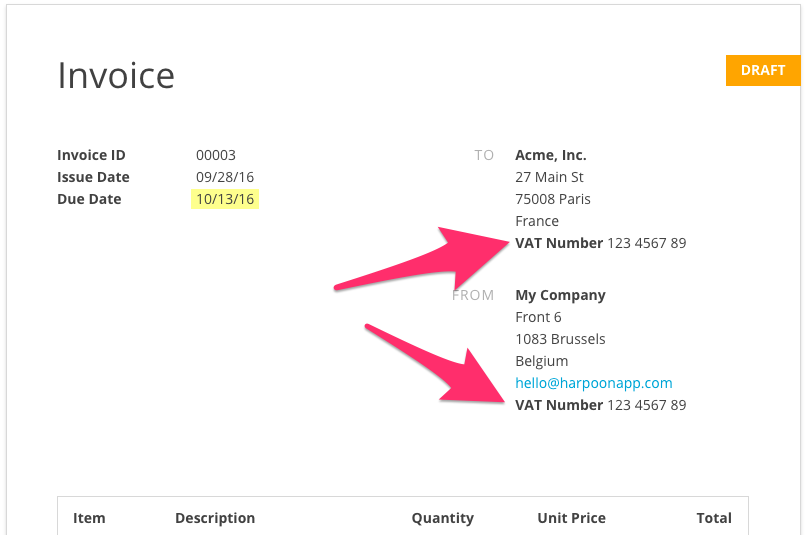The width and height of the screenshot is (807, 535).
Task: Click the 1083 Brussels address line
Action: click(x=560, y=339)
